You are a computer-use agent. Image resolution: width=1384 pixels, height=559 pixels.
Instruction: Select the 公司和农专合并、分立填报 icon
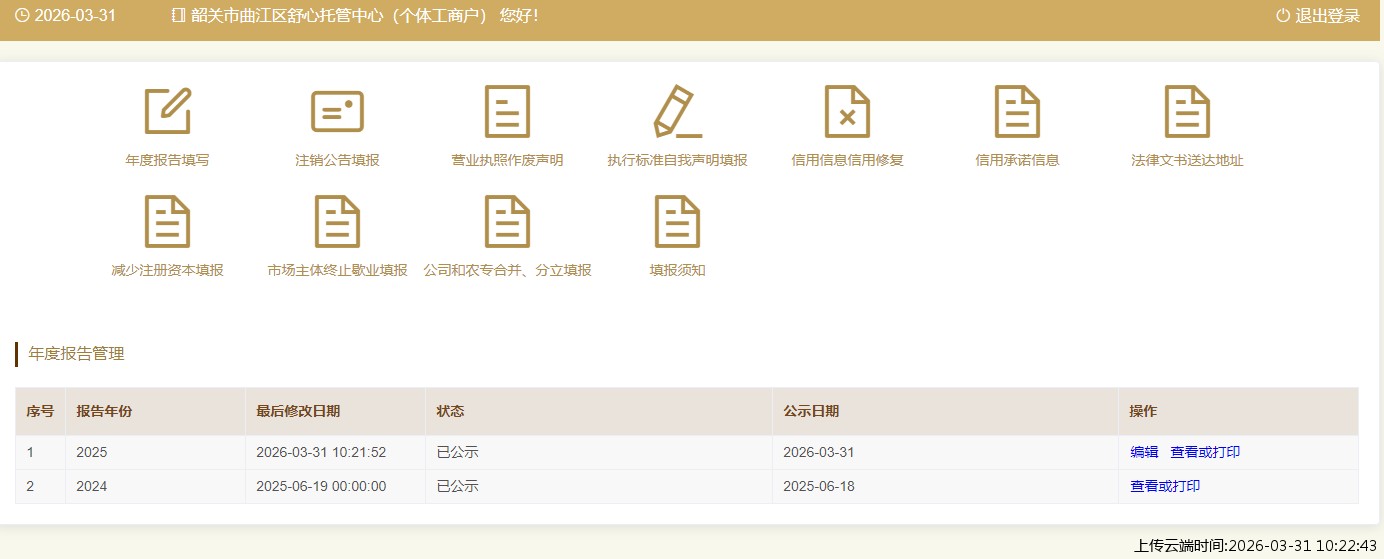(x=507, y=222)
